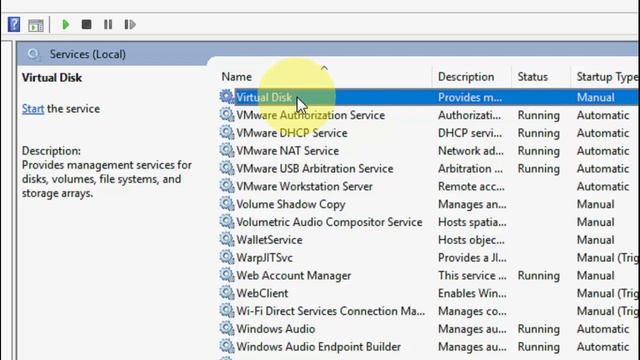Click gear icon for VMware USB Arbitration Service

pyautogui.click(x=227, y=168)
